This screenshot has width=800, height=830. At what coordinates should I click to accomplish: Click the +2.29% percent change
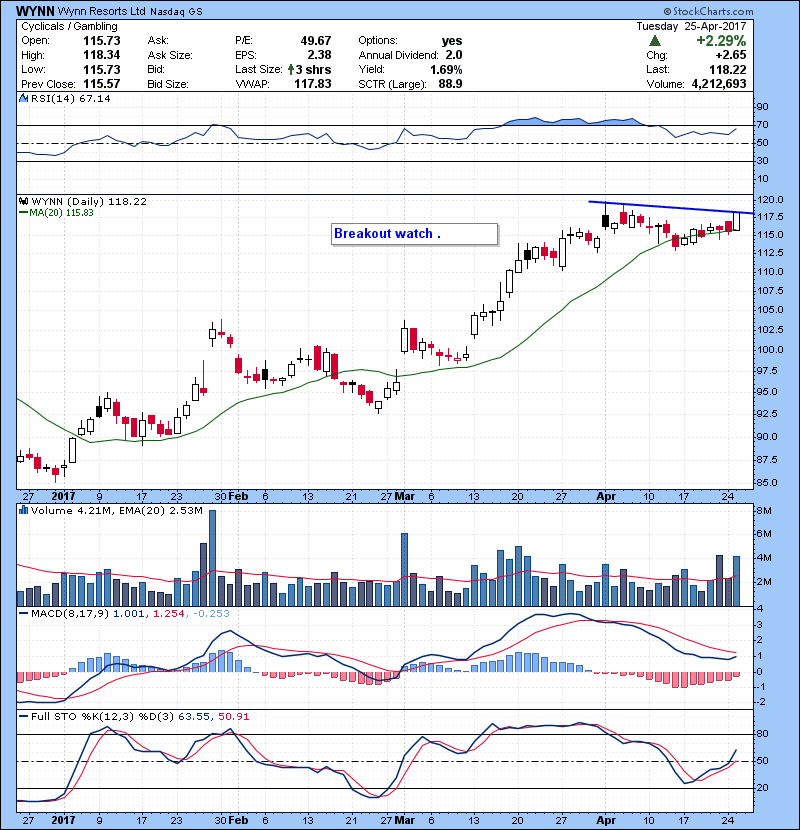pyautogui.click(x=721, y=41)
